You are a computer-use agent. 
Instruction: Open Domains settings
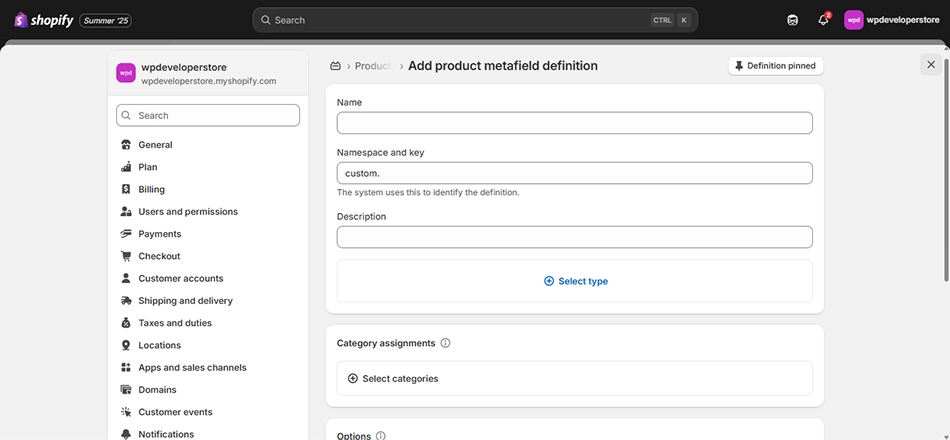click(x=158, y=390)
